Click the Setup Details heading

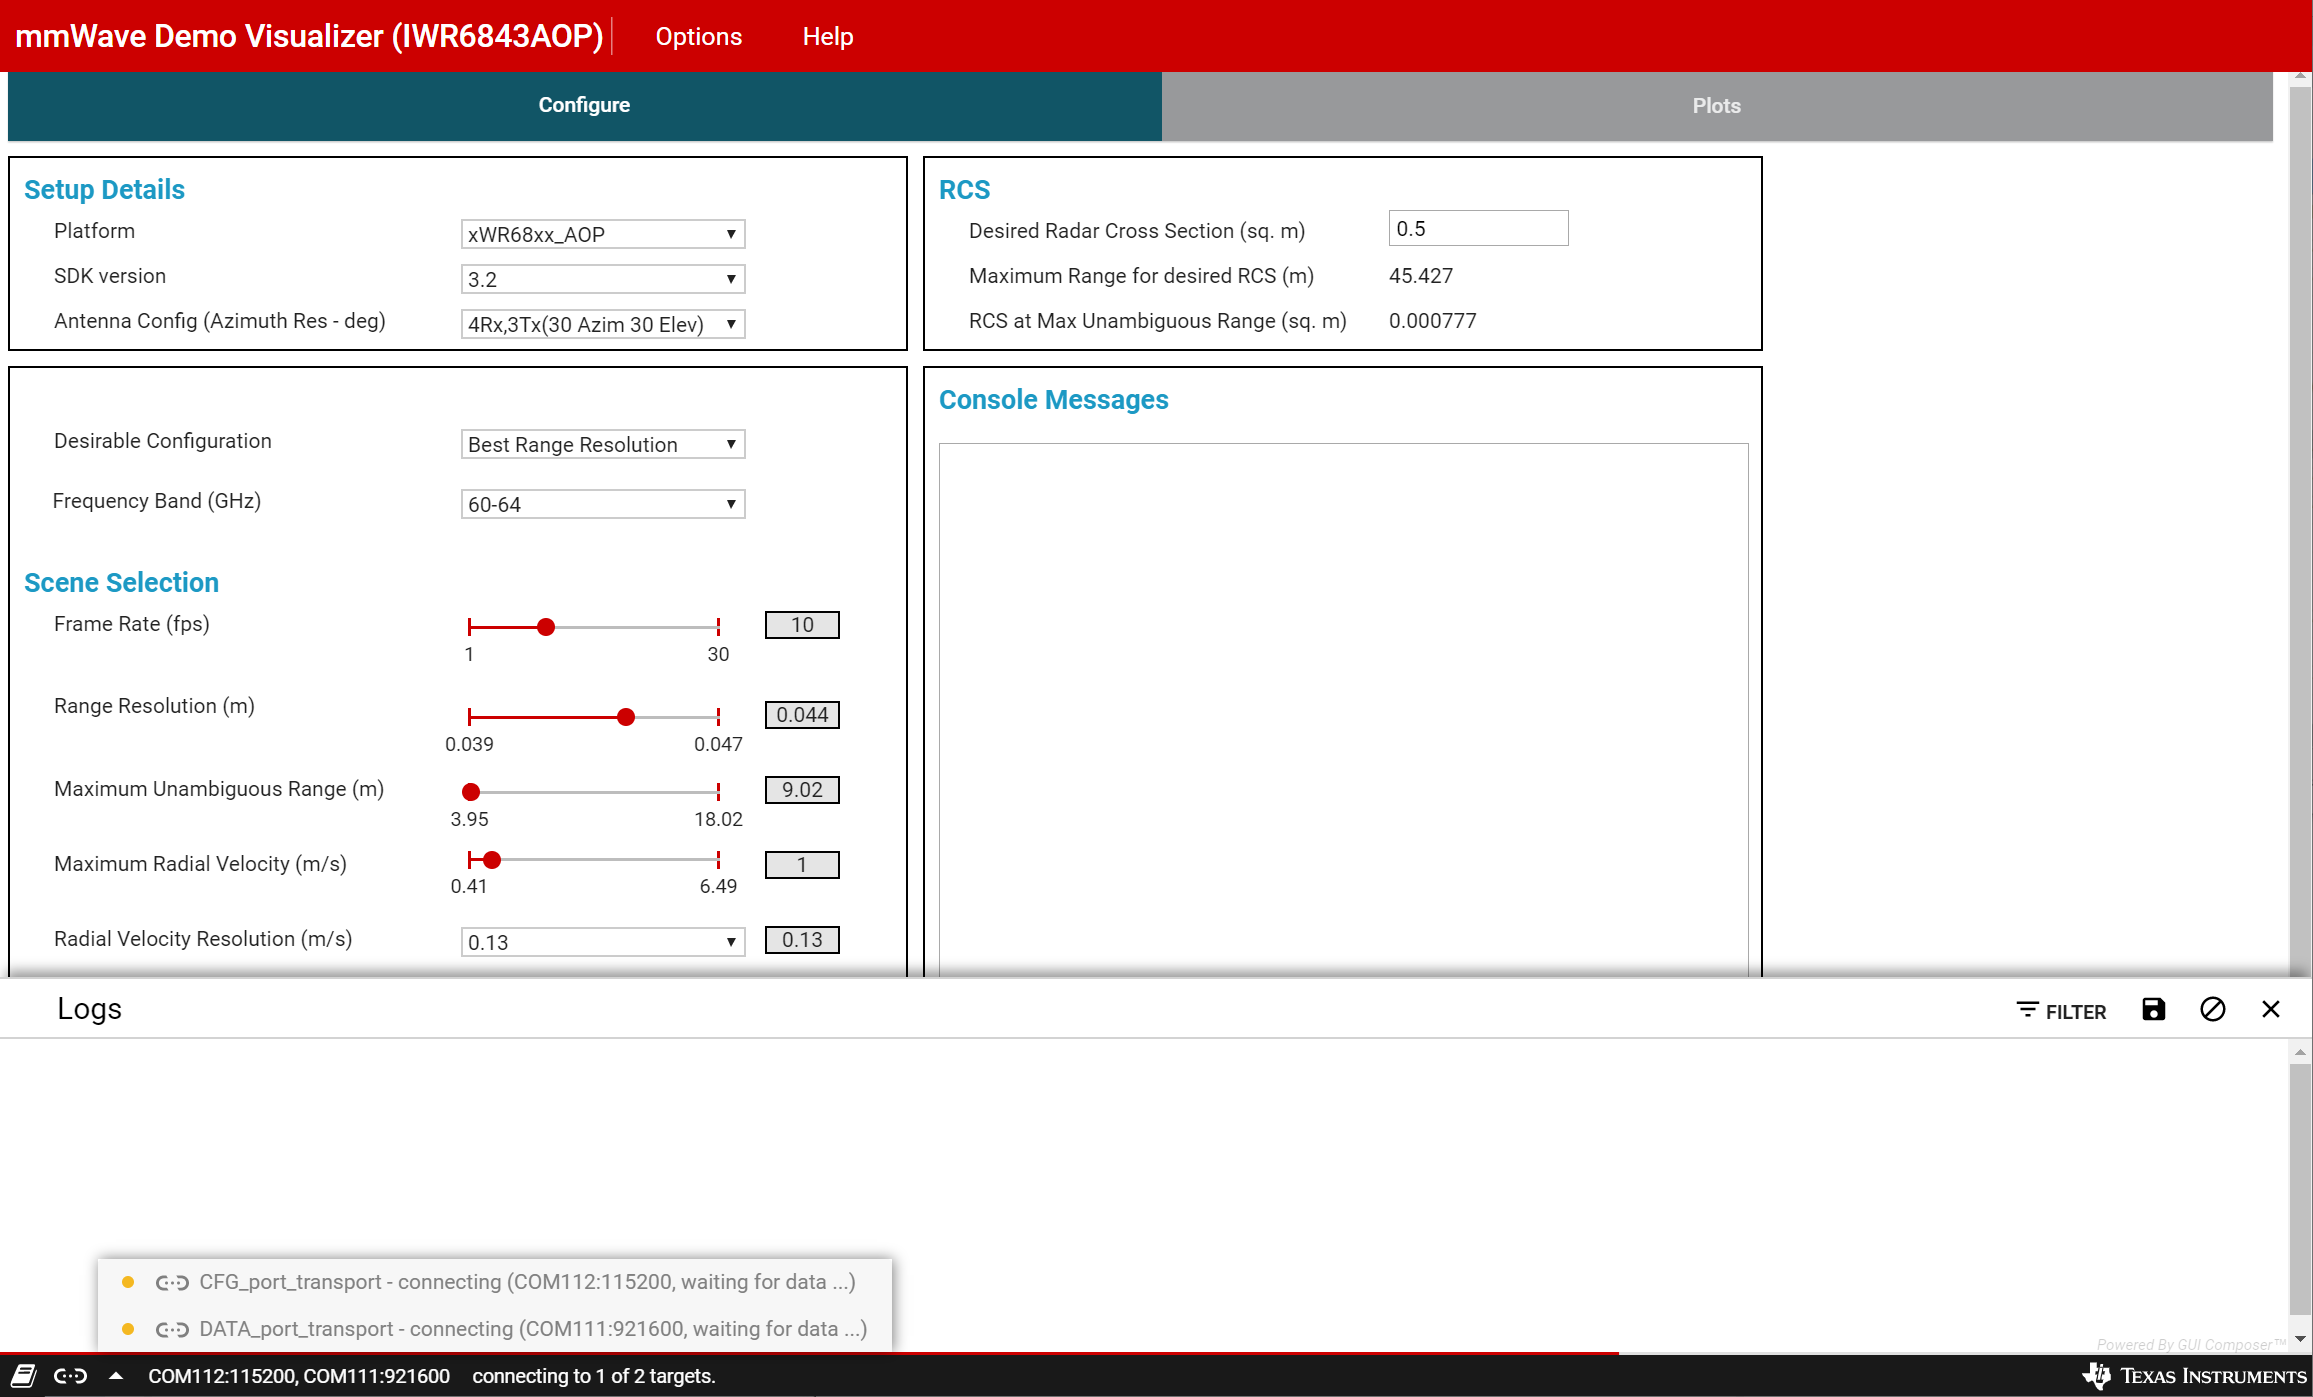[104, 190]
